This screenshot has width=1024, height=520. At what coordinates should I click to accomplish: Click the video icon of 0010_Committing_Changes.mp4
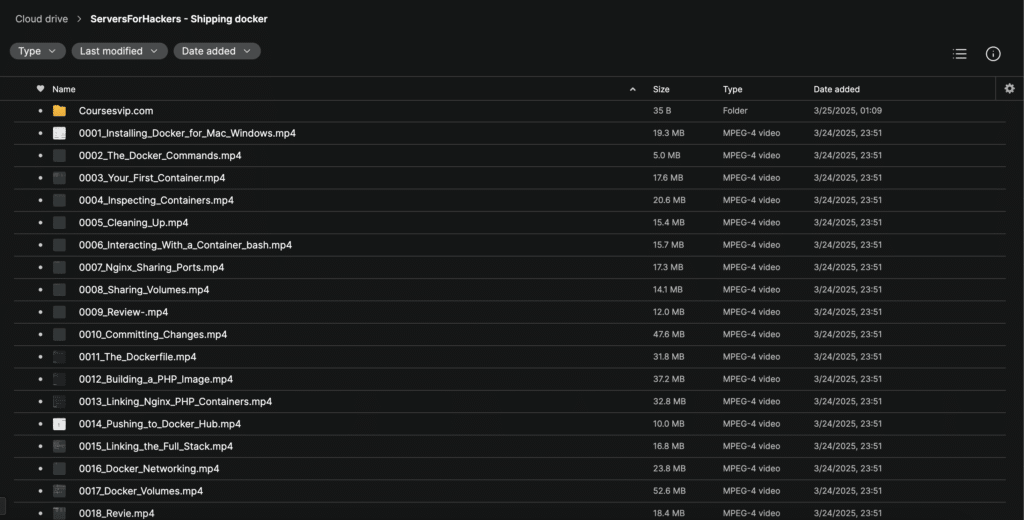(x=59, y=334)
